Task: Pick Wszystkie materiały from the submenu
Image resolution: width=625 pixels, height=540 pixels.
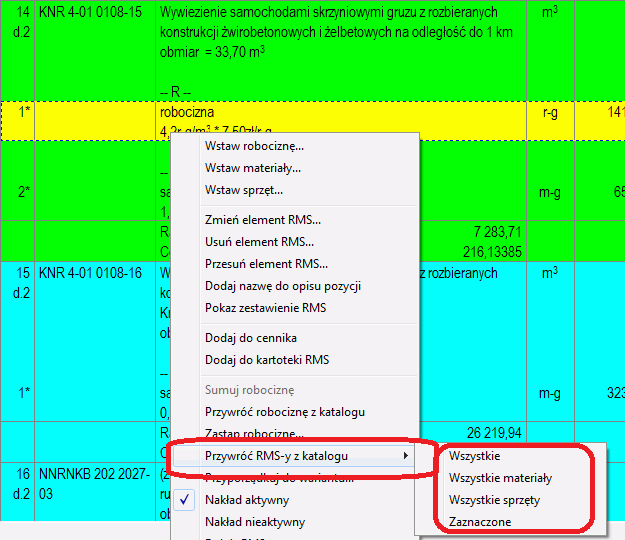Action: click(500, 478)
